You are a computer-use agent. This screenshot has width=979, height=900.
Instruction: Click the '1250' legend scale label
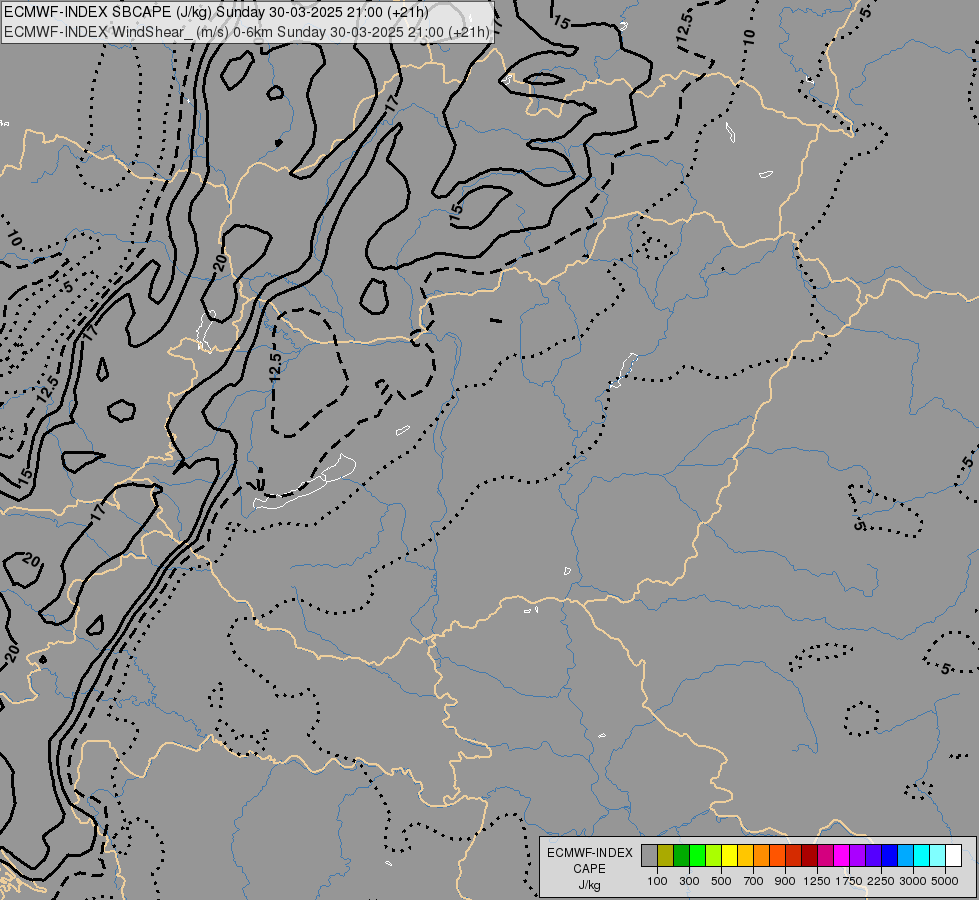point(817,881)
